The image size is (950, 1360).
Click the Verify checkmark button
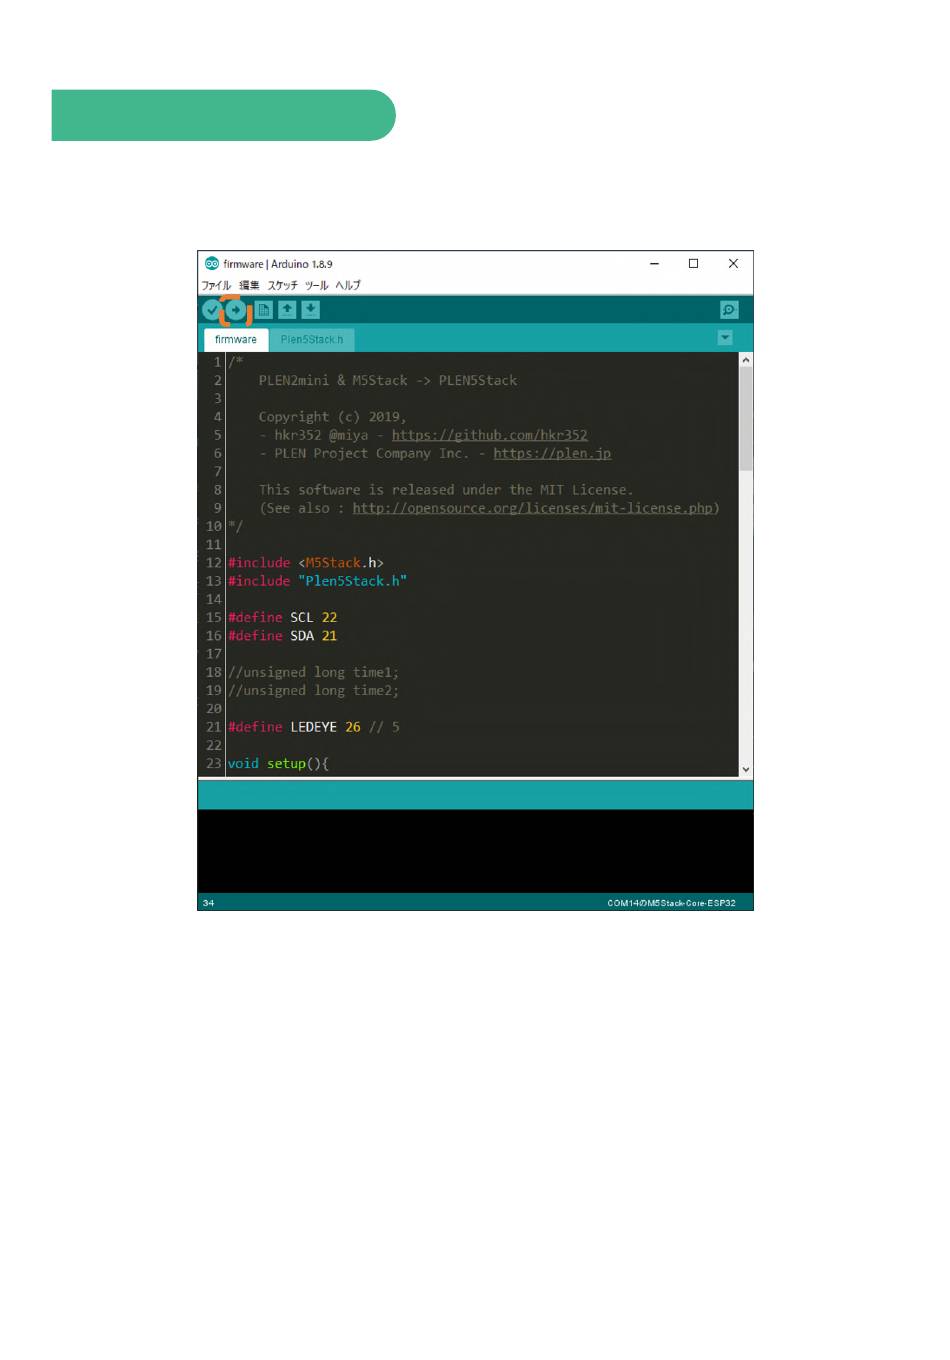pyautogui.click(x=212, y=310)
